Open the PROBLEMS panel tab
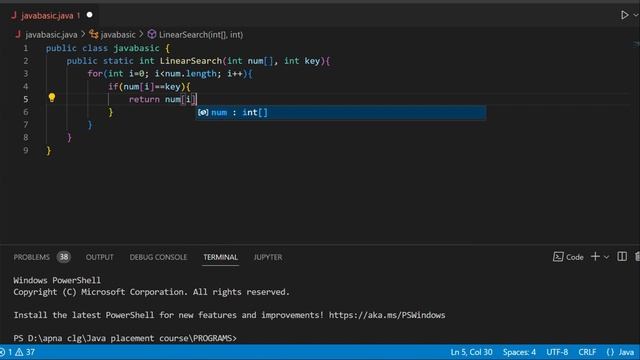The image size is (640, 360). tap(31, 257)
